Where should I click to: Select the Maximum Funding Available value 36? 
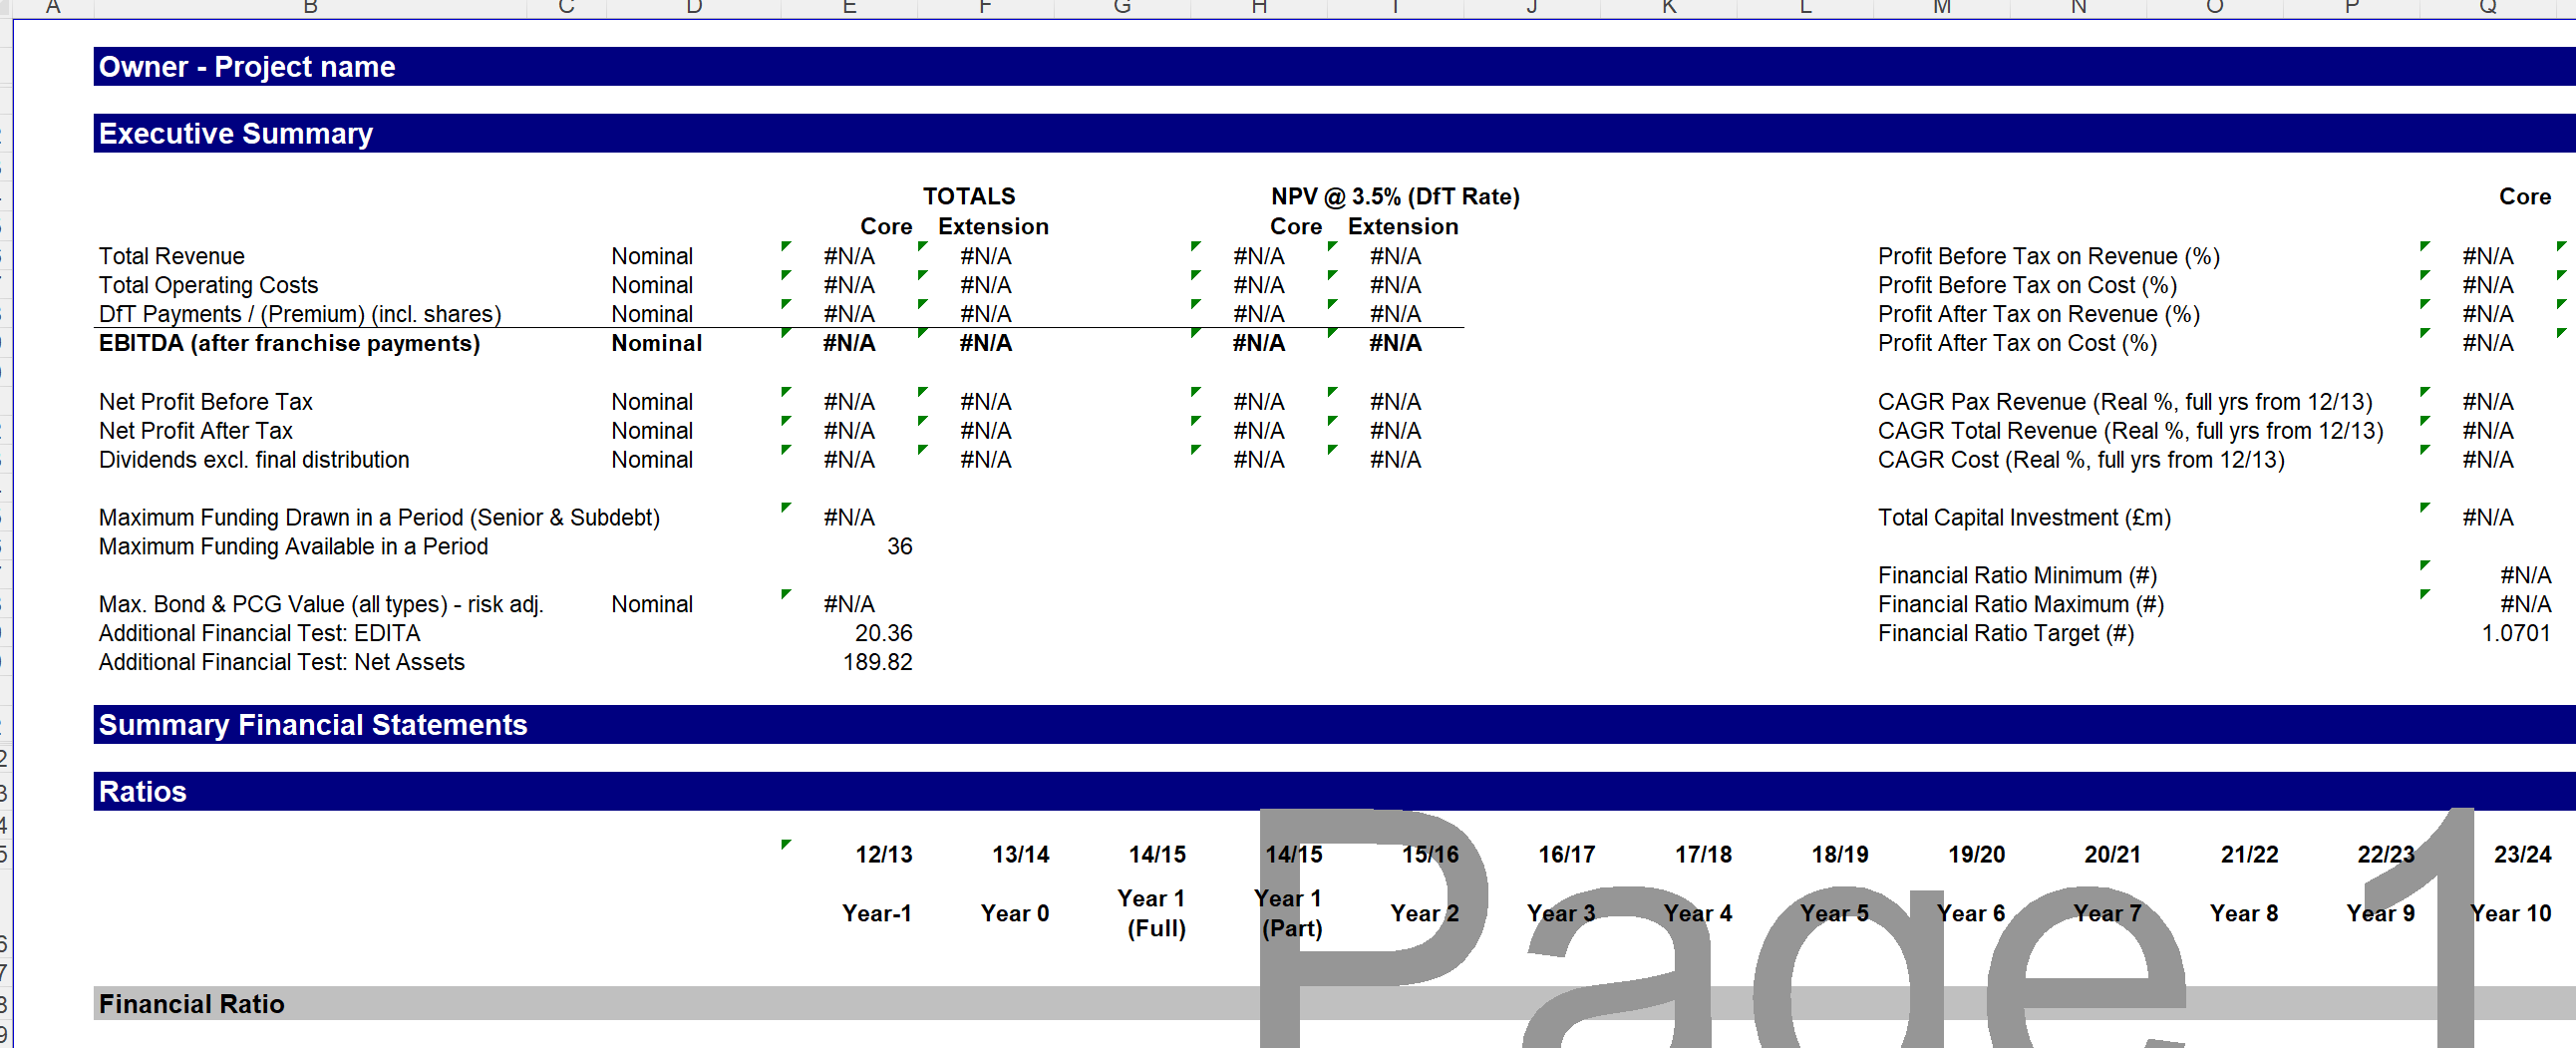click(x=898, y=546)
